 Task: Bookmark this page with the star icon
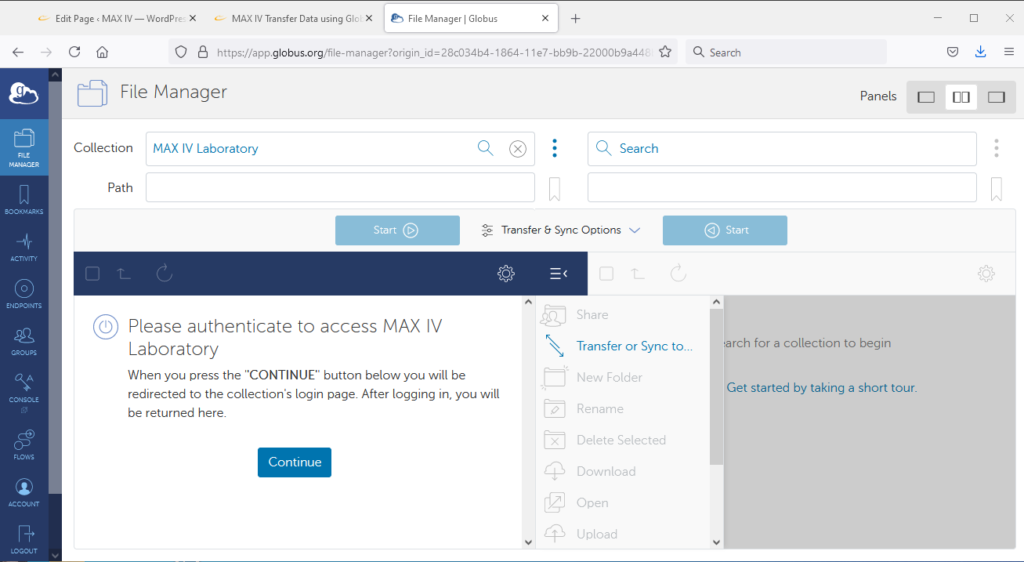click(665, 52)
